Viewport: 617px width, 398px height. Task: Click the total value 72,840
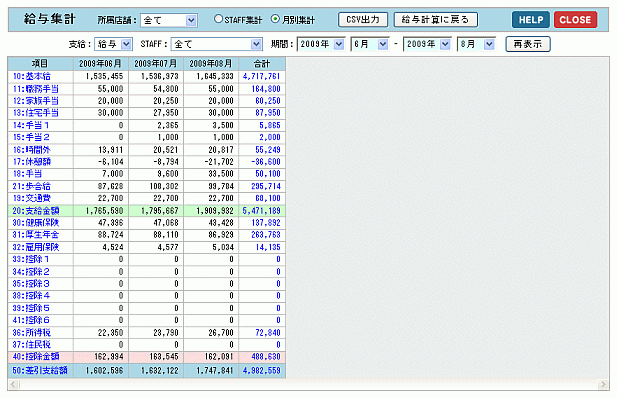pos(268,333)
